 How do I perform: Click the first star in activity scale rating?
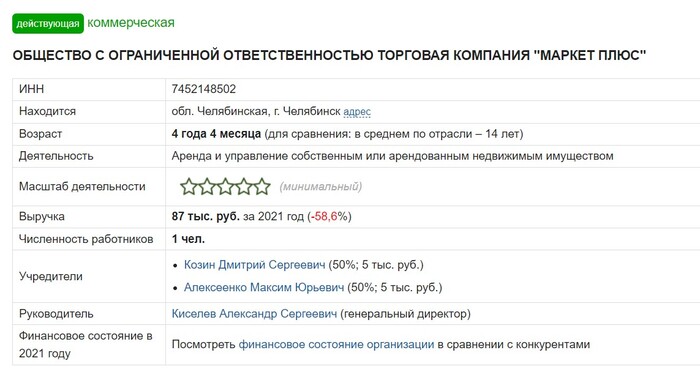point(188,187)
